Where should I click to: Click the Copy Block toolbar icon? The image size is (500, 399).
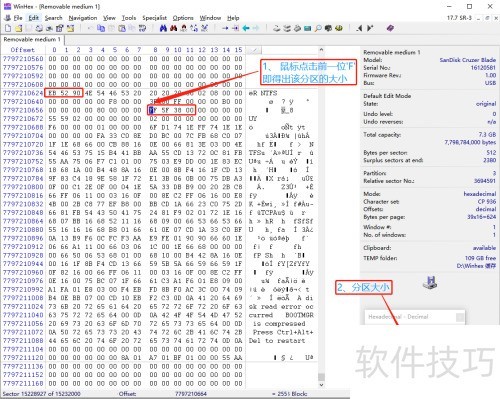tap(101, 29)
